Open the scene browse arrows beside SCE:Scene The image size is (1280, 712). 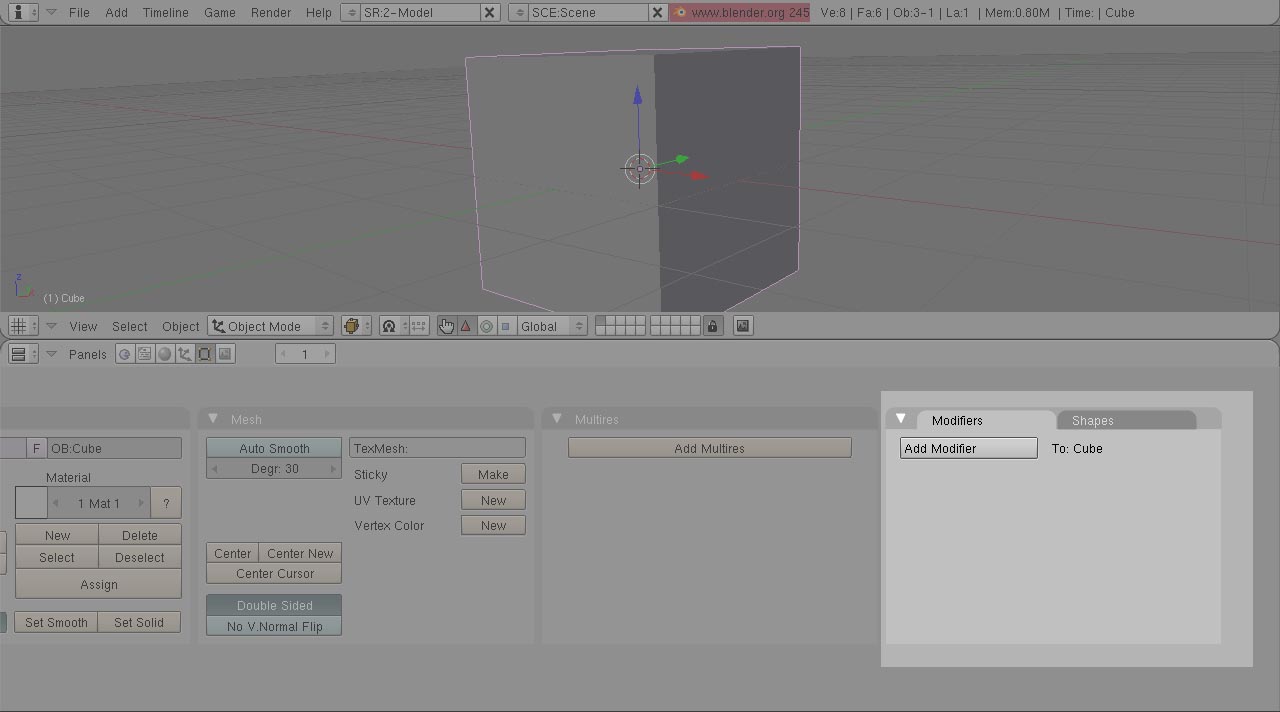point(519,13)
